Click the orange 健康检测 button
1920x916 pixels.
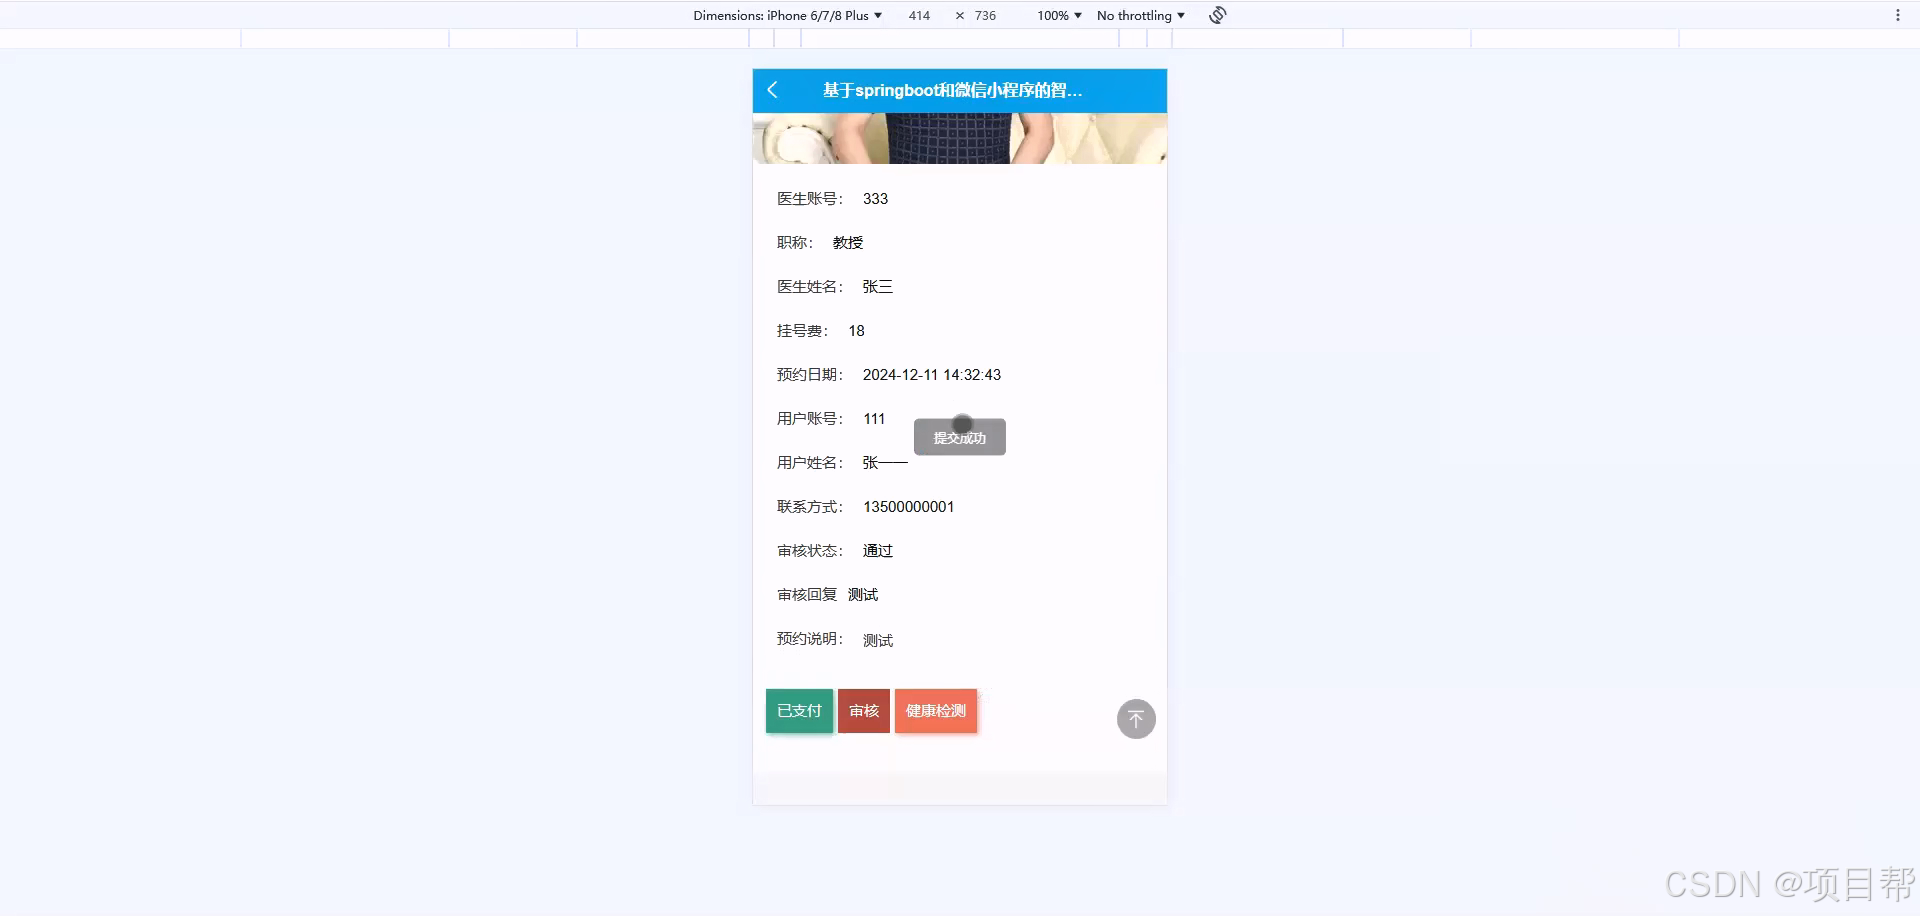click(x=935, y=711)
